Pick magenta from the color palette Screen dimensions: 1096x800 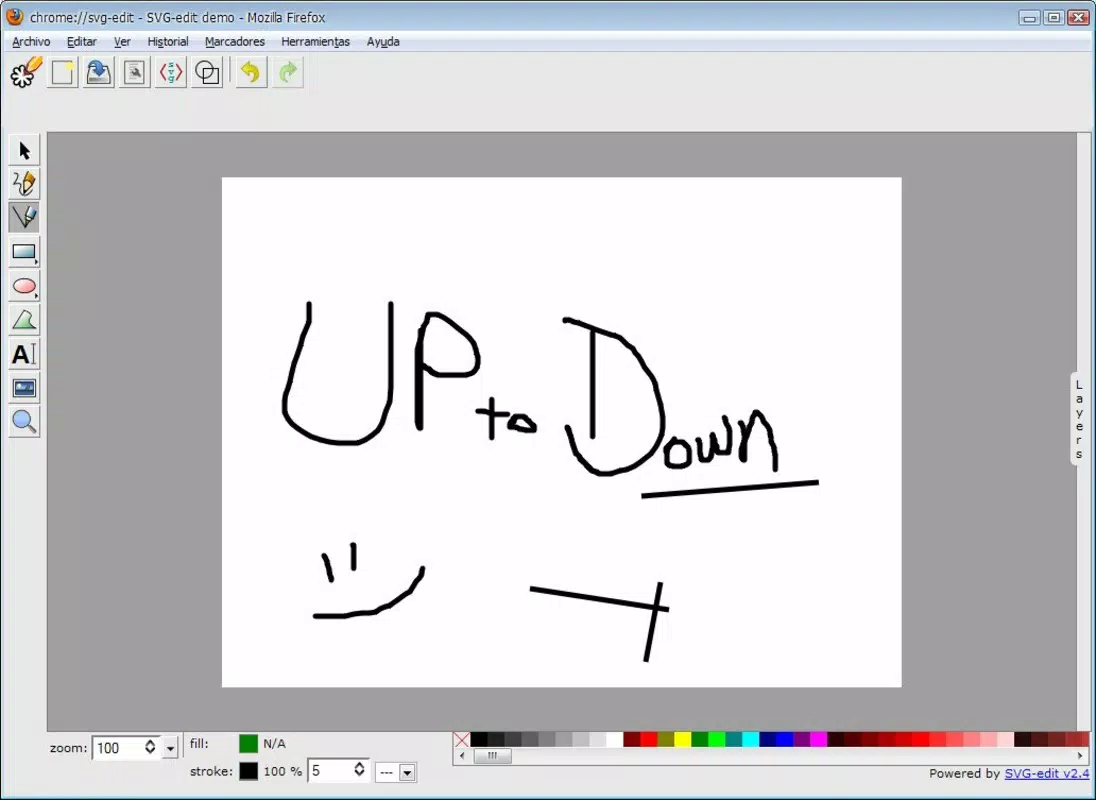818,740
